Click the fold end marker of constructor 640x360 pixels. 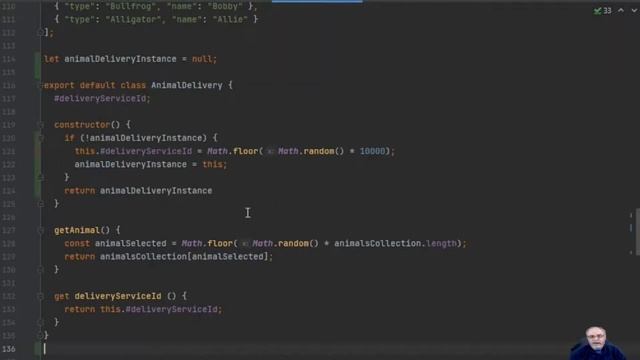40,204
